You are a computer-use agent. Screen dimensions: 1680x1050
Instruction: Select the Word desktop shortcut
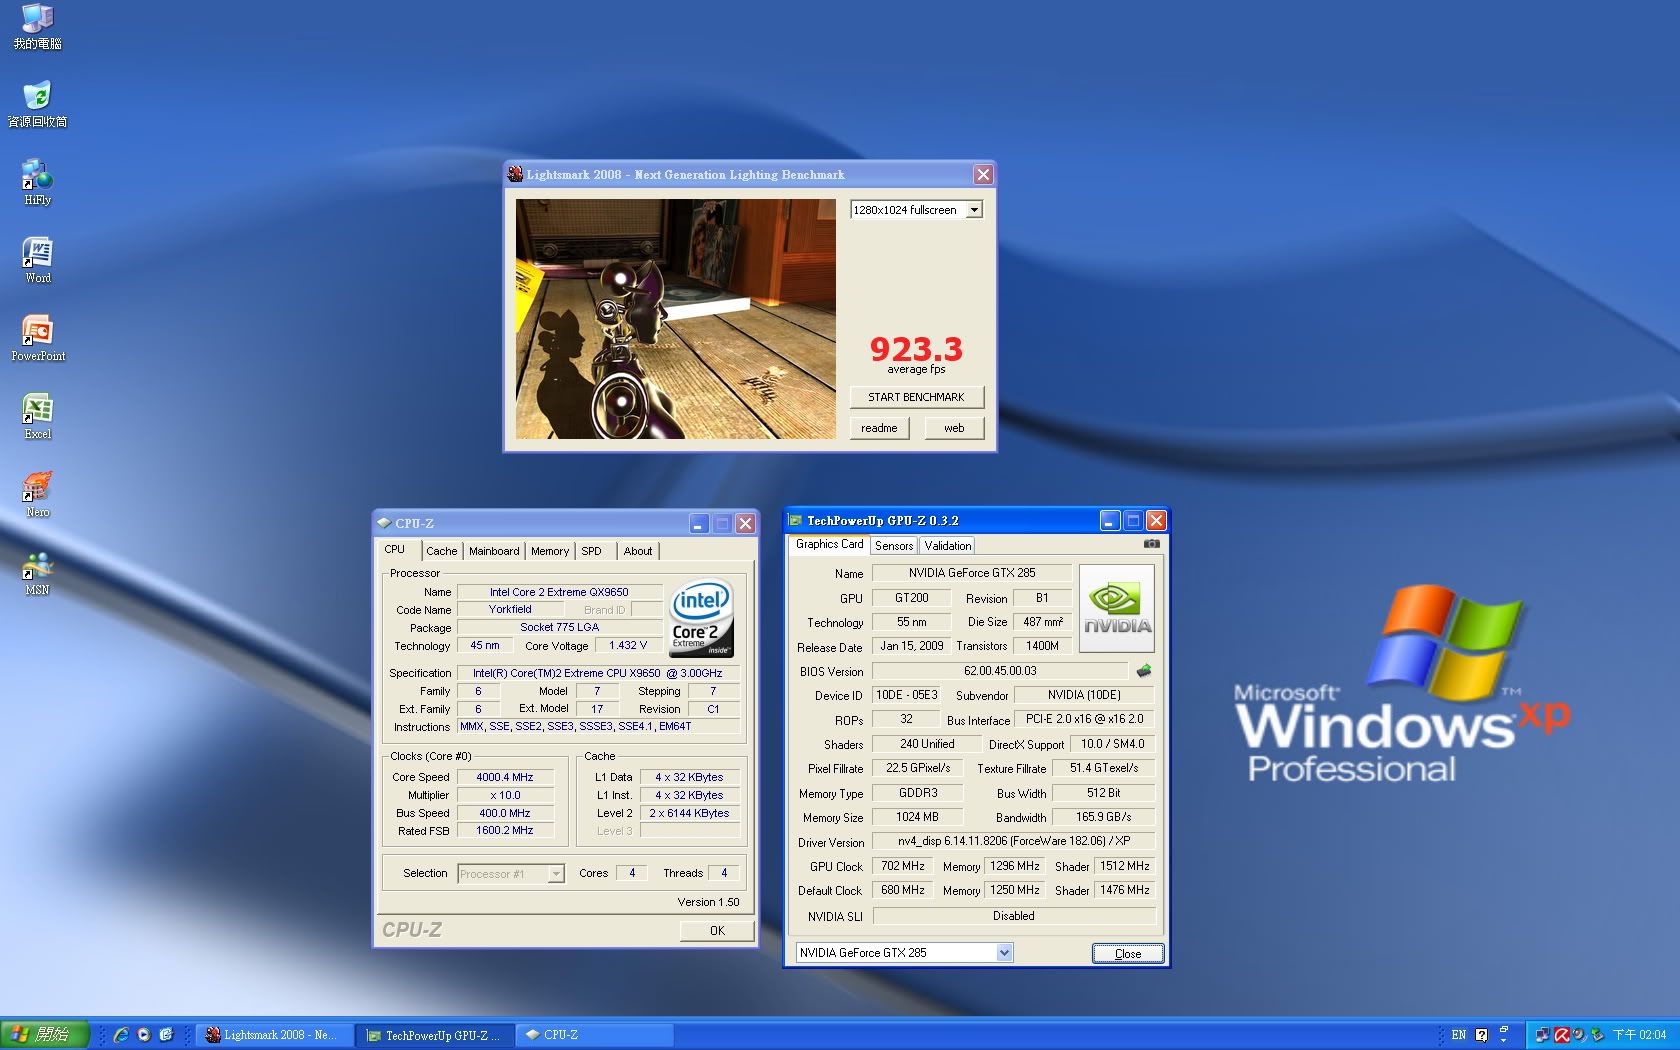37,260
